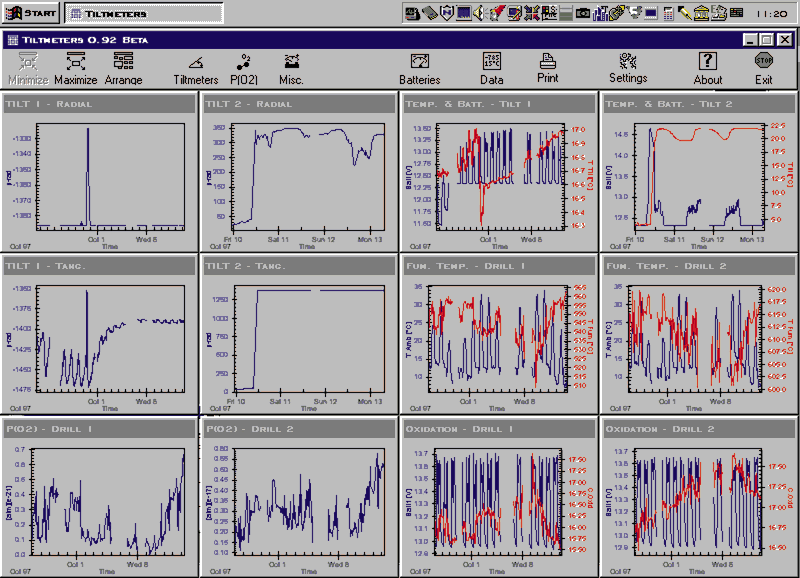Open the Tiltmeters view from toolbar
The width and height of the screenshot is (800, 578).
tap(196, 68)
